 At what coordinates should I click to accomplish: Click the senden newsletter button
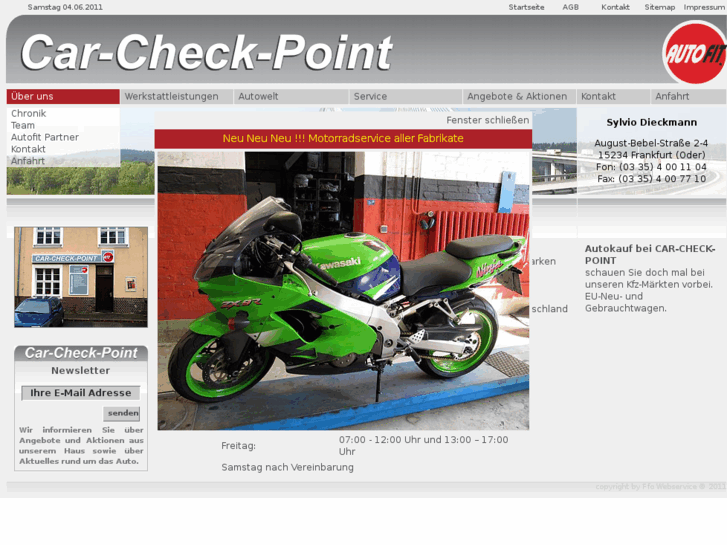[122, 413]
